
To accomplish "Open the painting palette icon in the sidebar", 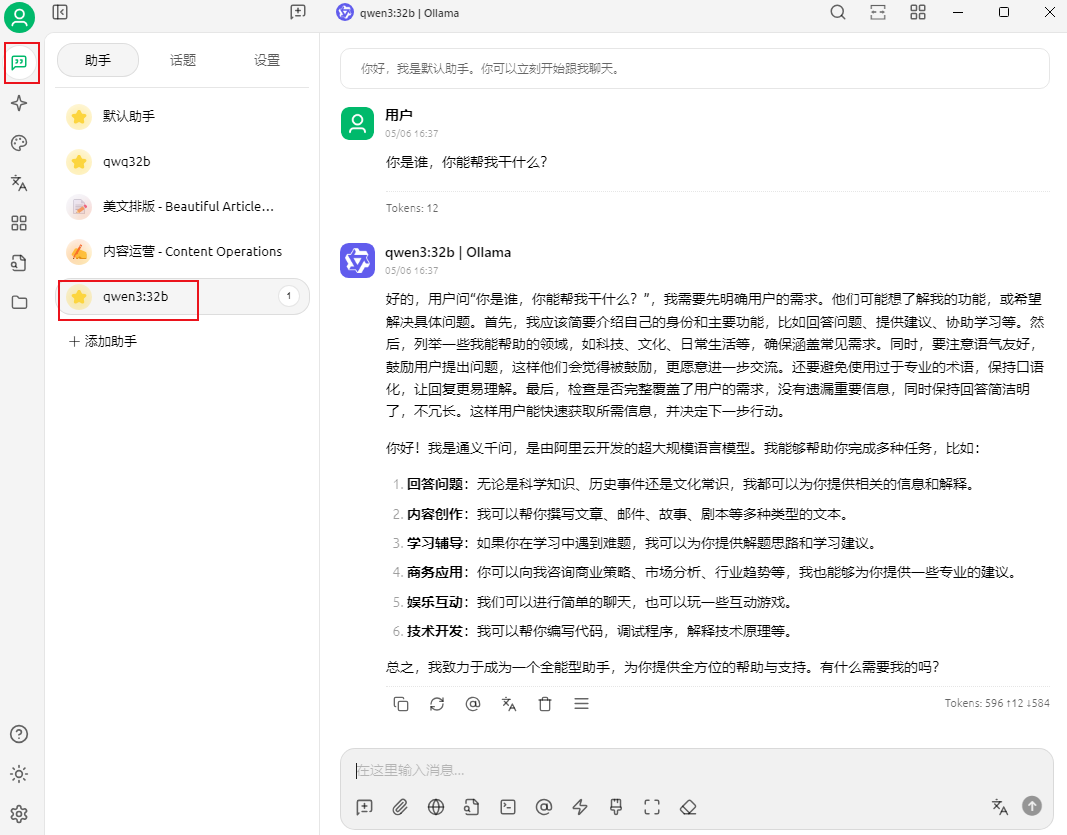I will (x=19, y=143).
